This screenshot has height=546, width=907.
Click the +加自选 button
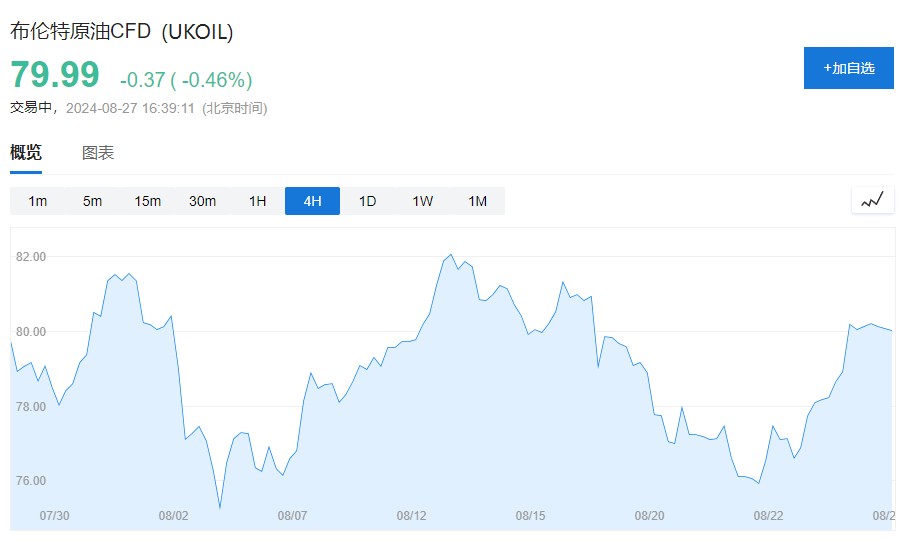(848, 68)
